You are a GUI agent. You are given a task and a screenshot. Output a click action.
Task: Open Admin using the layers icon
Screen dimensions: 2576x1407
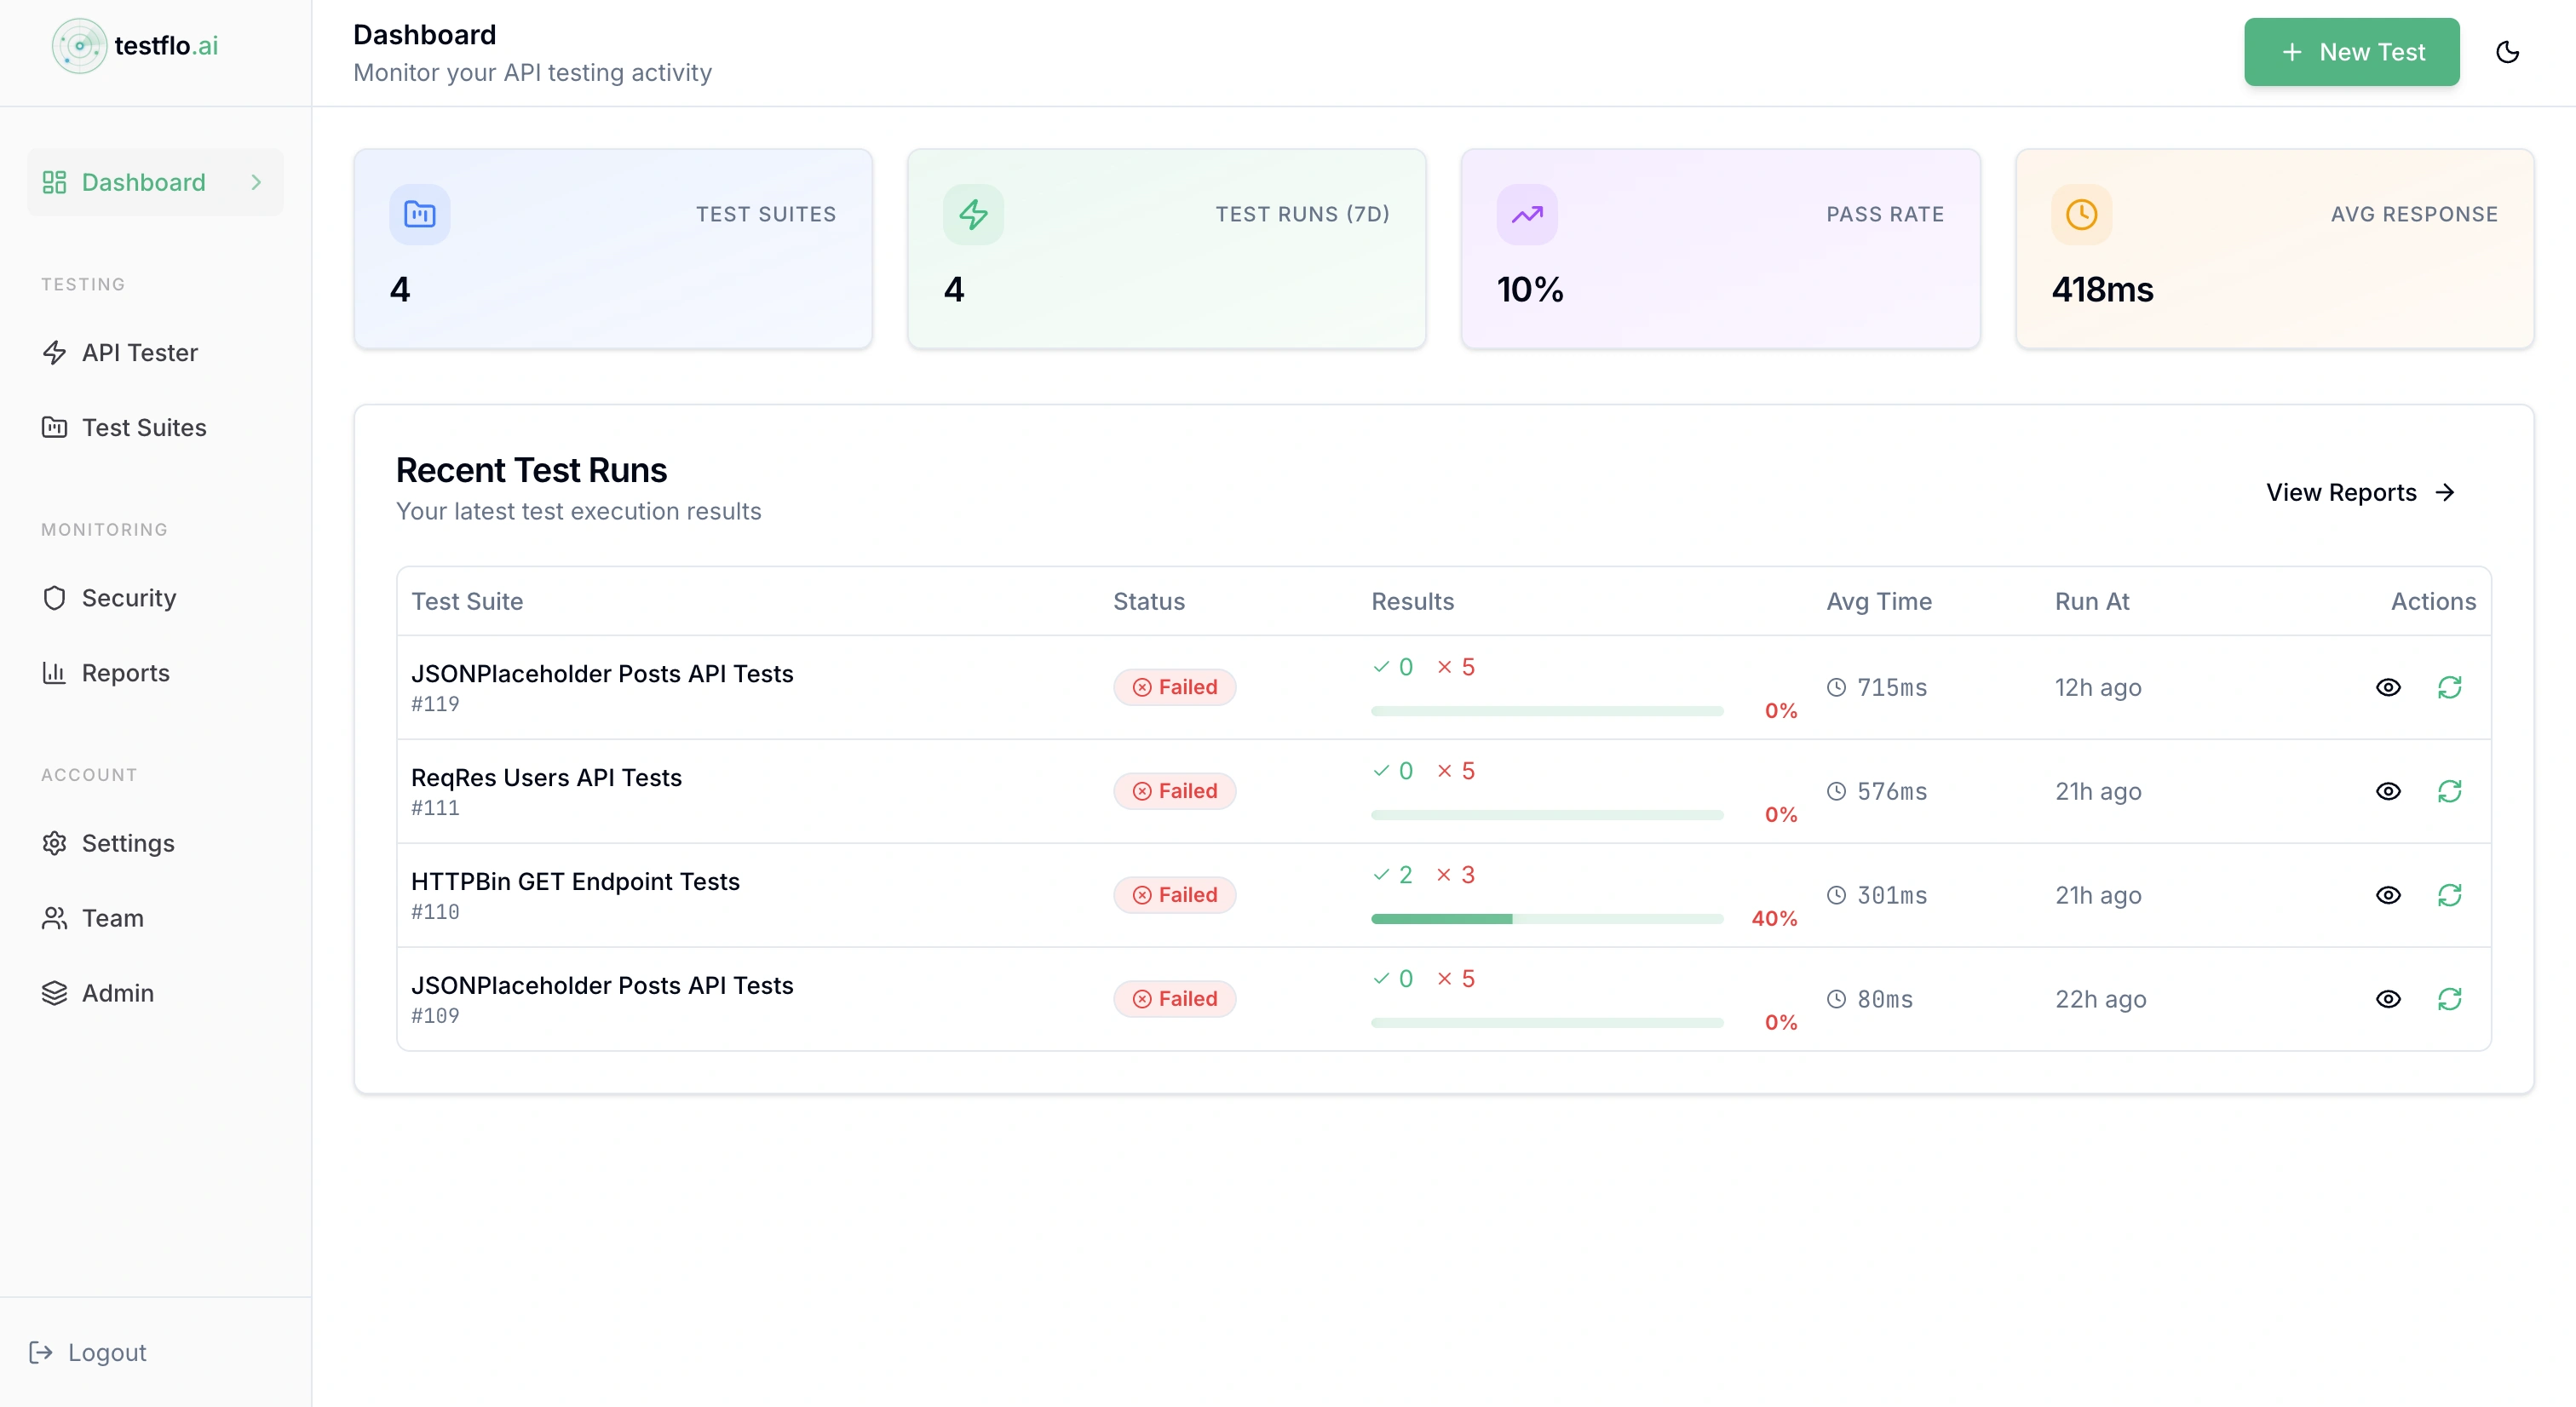55,992
